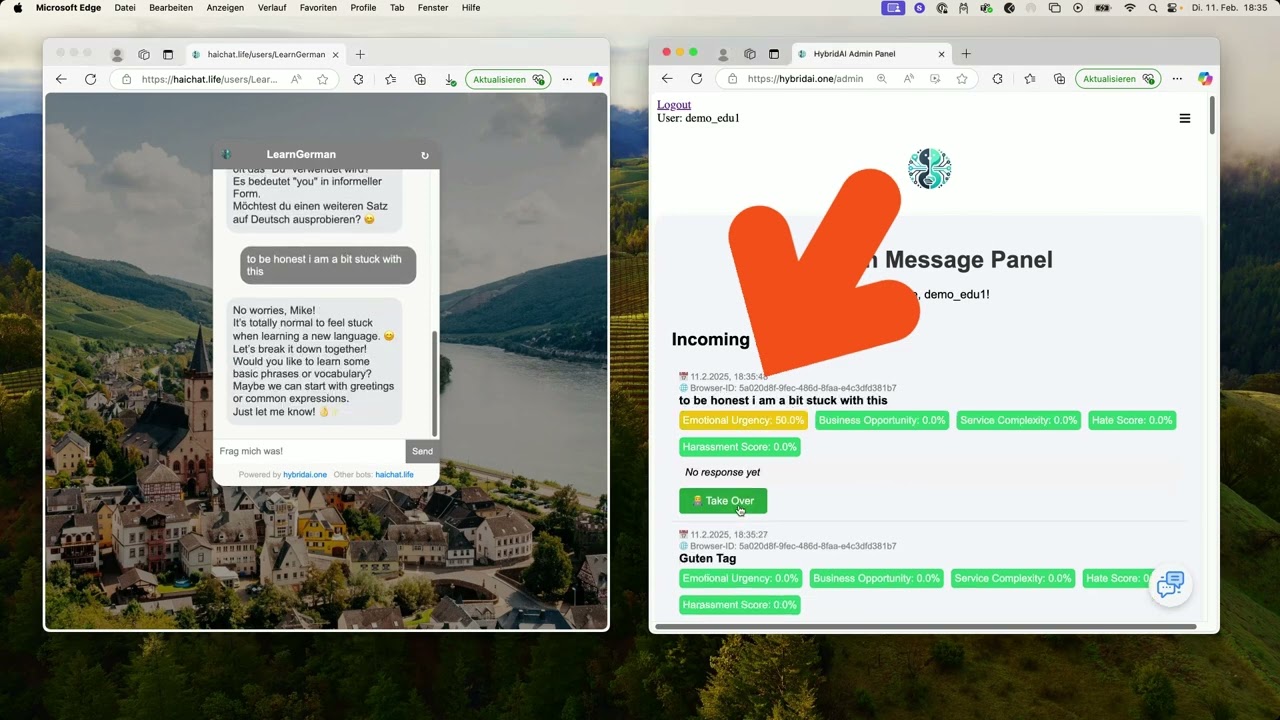Click the chat conversation vertical scrollbar
The width and height of the screenshot is (1280, 720).
(434, 384)
